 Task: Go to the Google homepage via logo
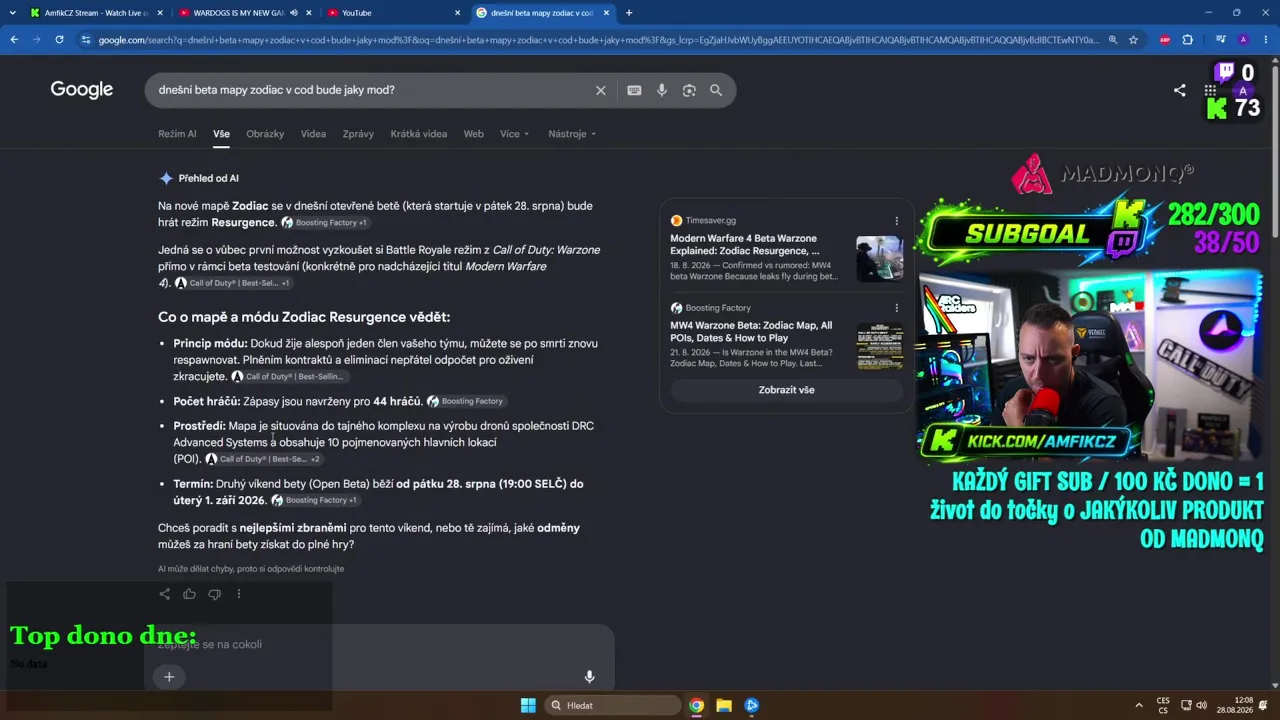(82, 90)
